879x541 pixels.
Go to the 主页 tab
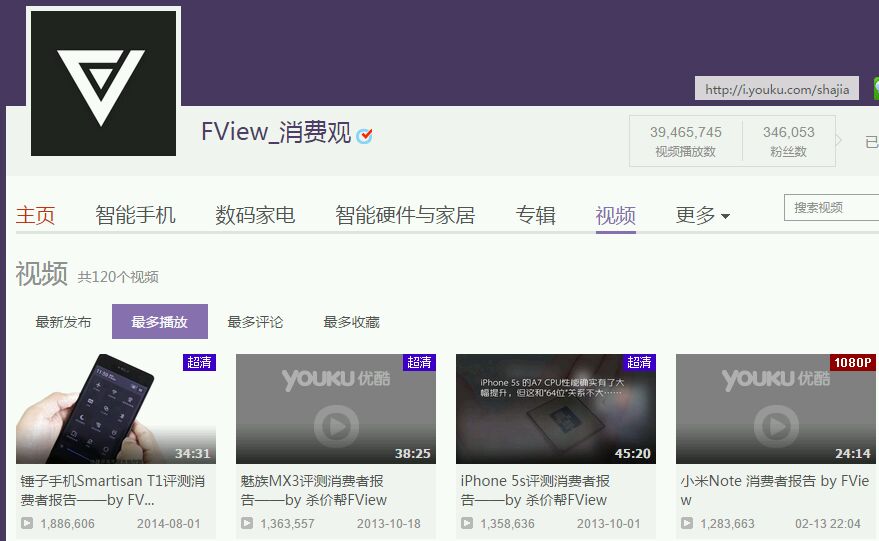(x=35, y=215)
